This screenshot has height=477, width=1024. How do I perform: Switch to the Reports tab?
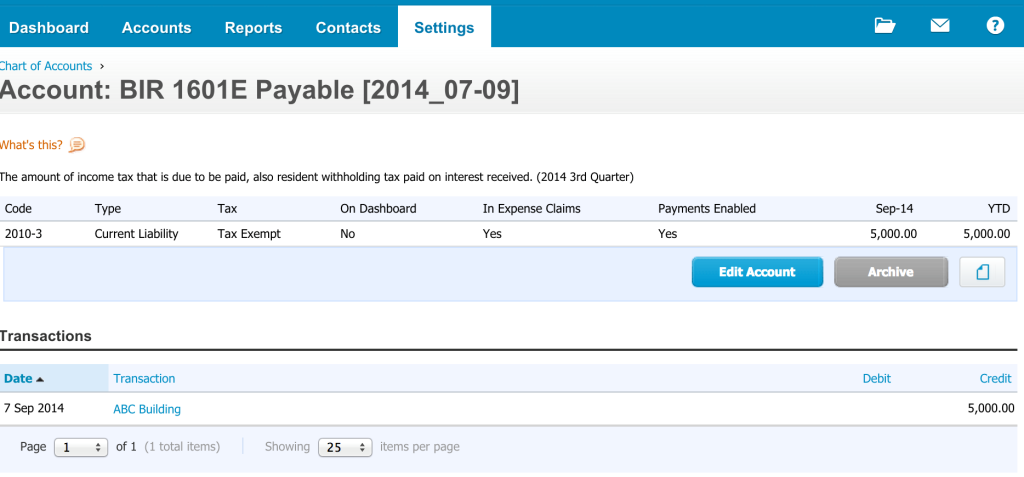(x=253, y=27)
